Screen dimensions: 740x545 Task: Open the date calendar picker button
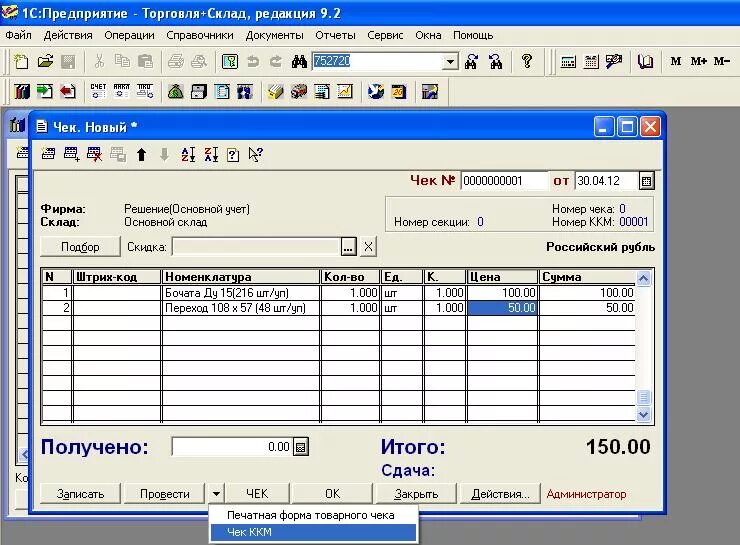[647, 181]
